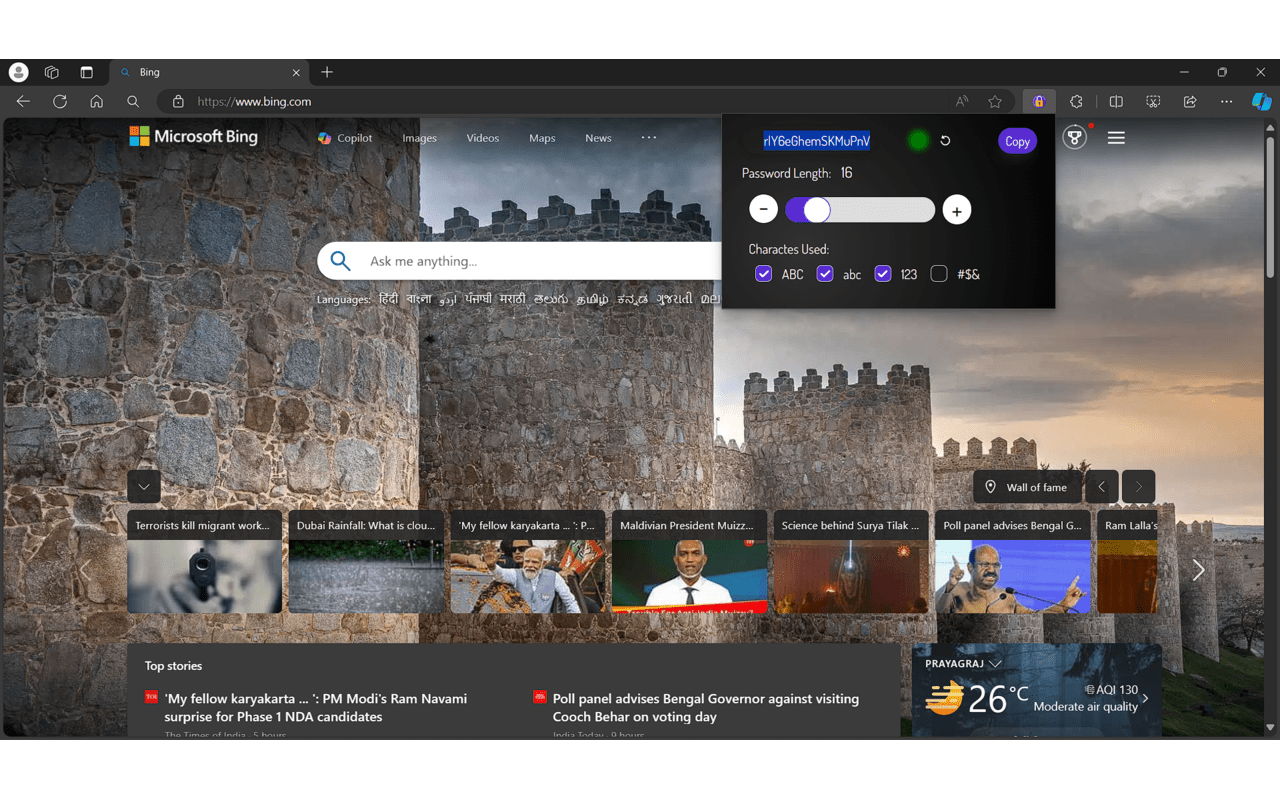This screenshot has height=800, width=1280.
Task: Read Poll panel advises Bengal Governor story
Action: (x=706, y=708)
